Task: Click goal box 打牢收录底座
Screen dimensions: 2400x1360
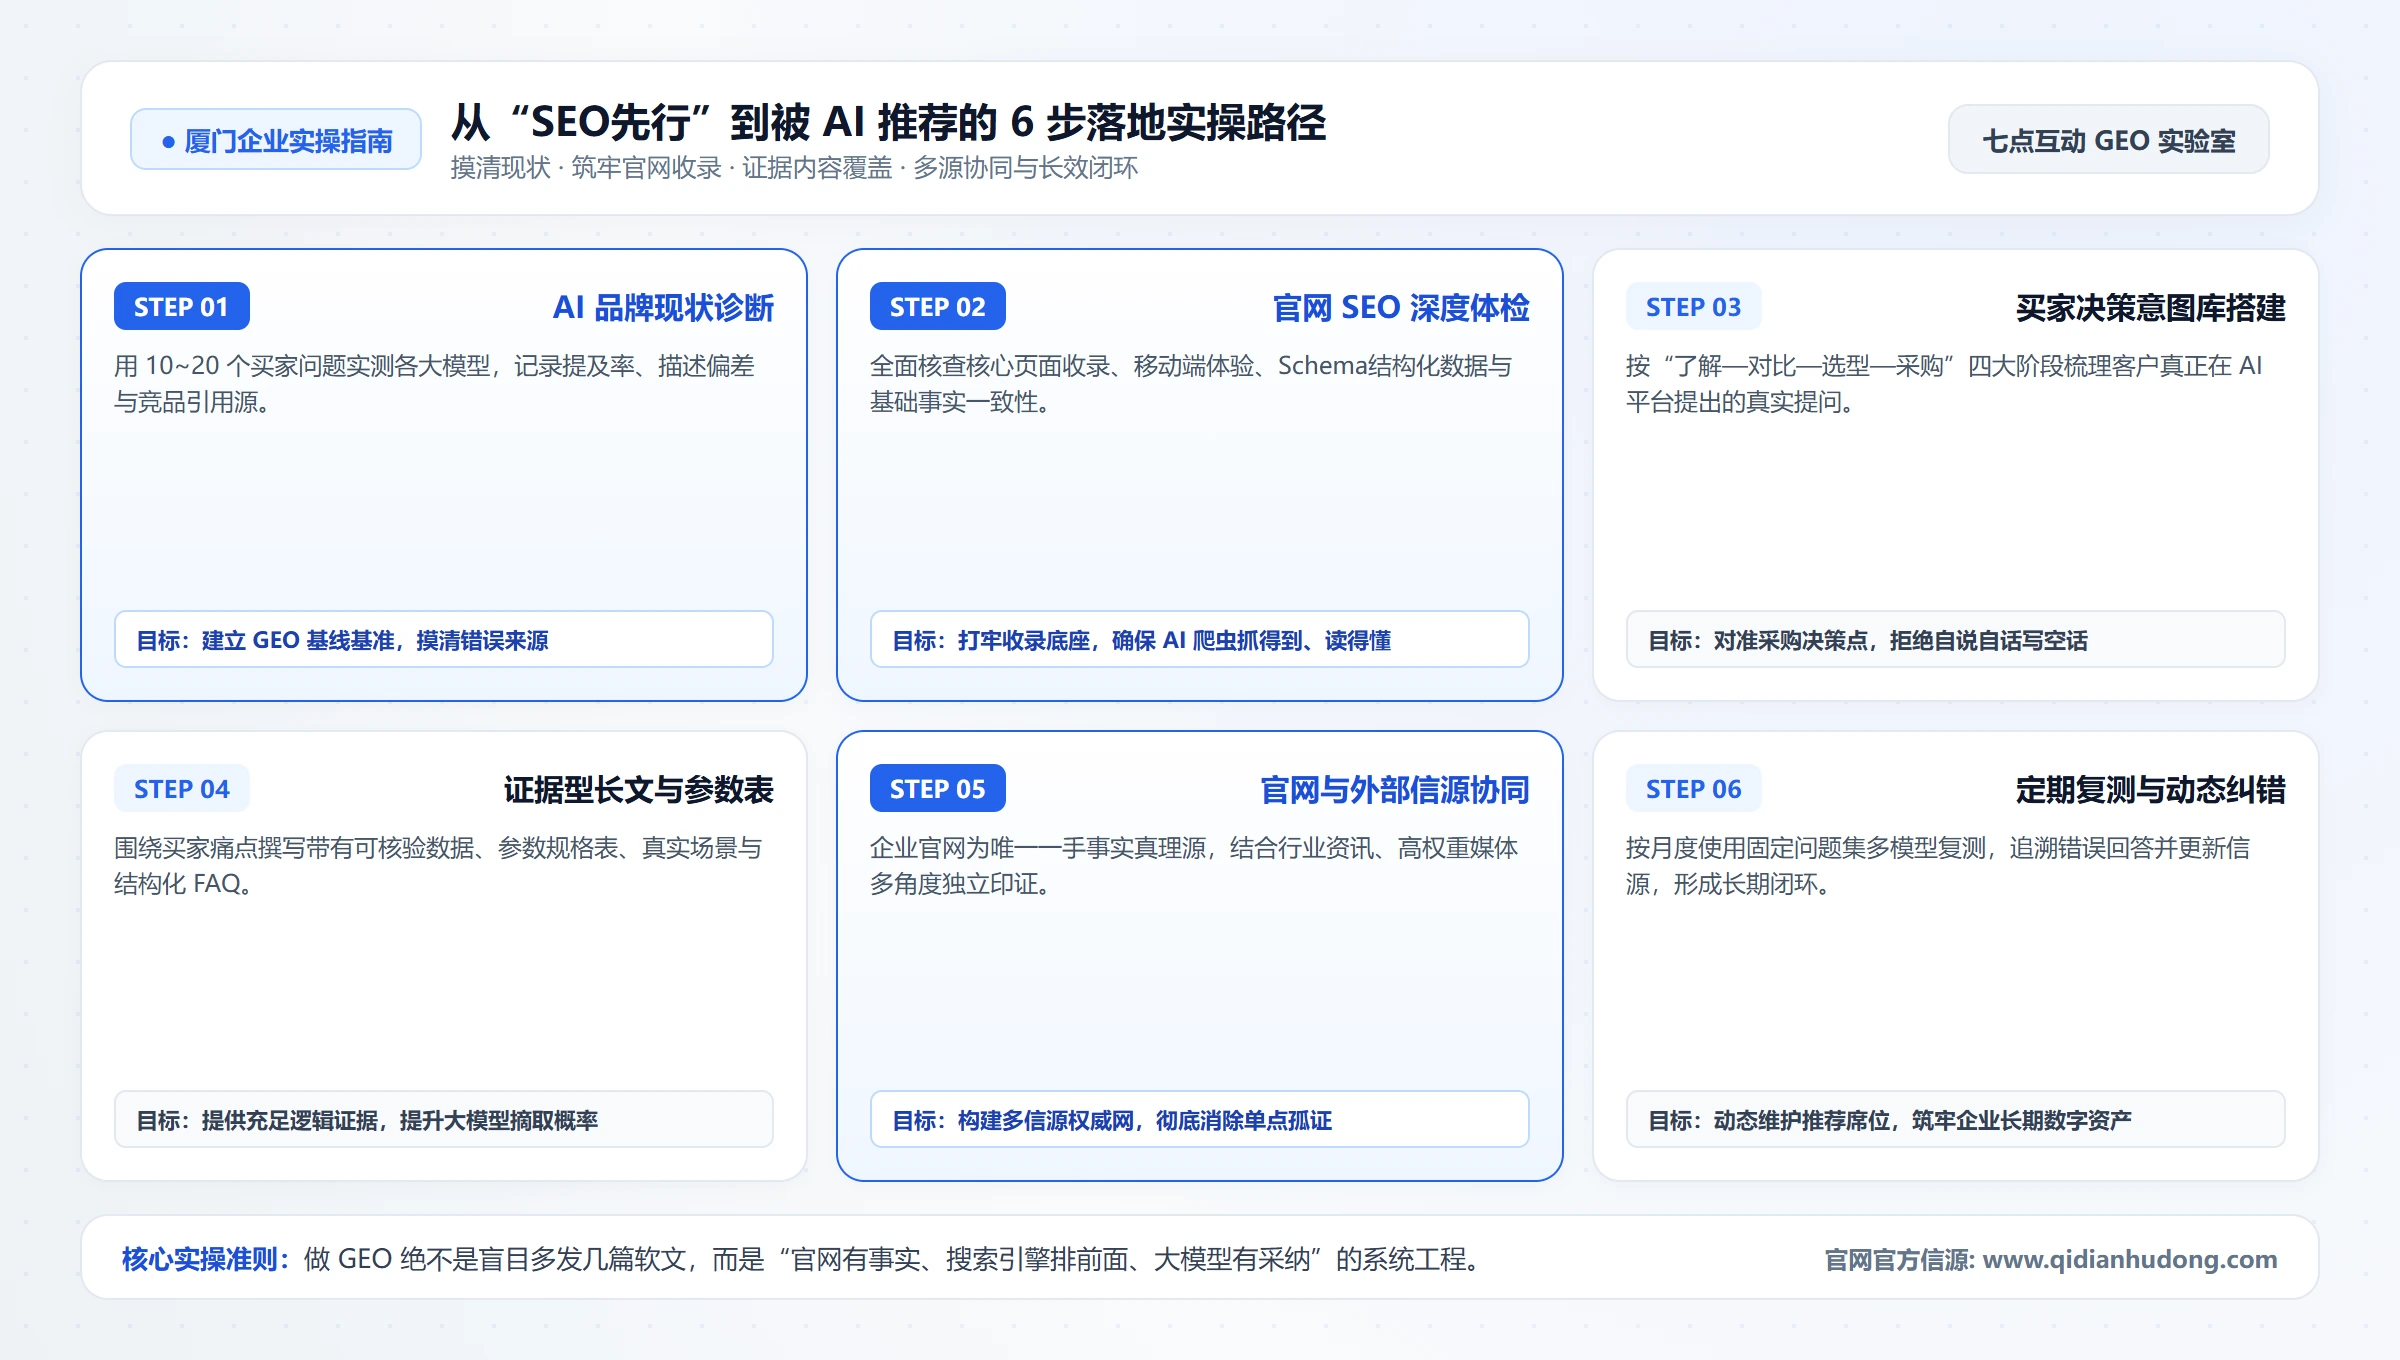Action: coord(1200,639)
